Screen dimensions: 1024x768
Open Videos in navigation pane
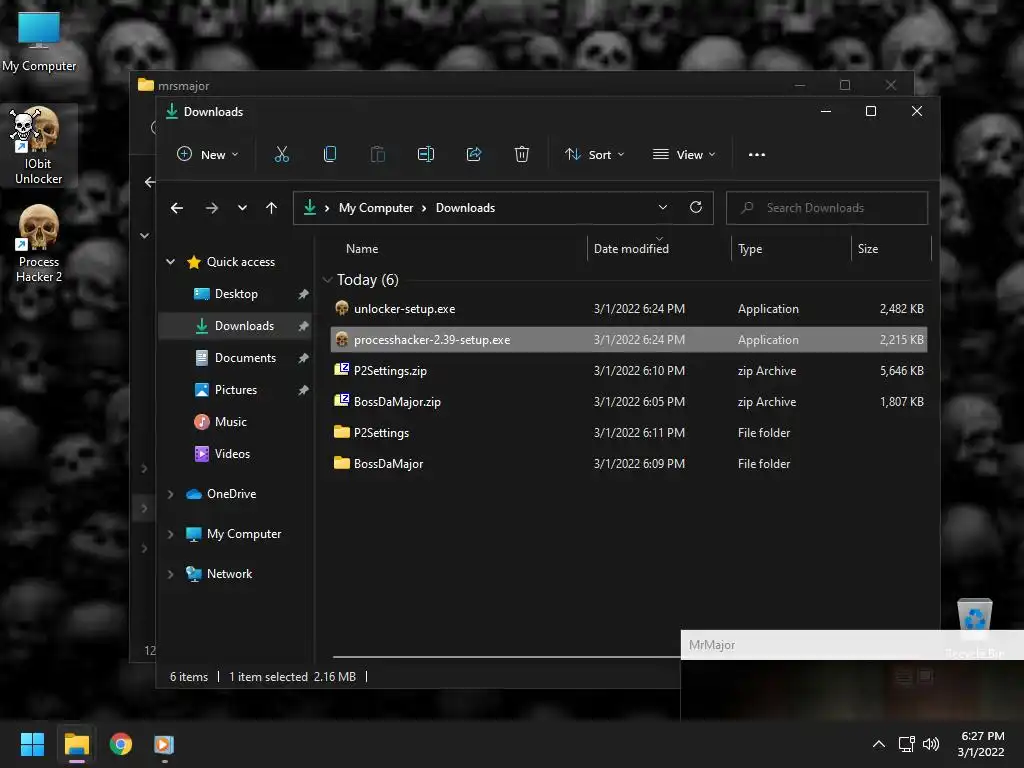[x=222, y=454]
